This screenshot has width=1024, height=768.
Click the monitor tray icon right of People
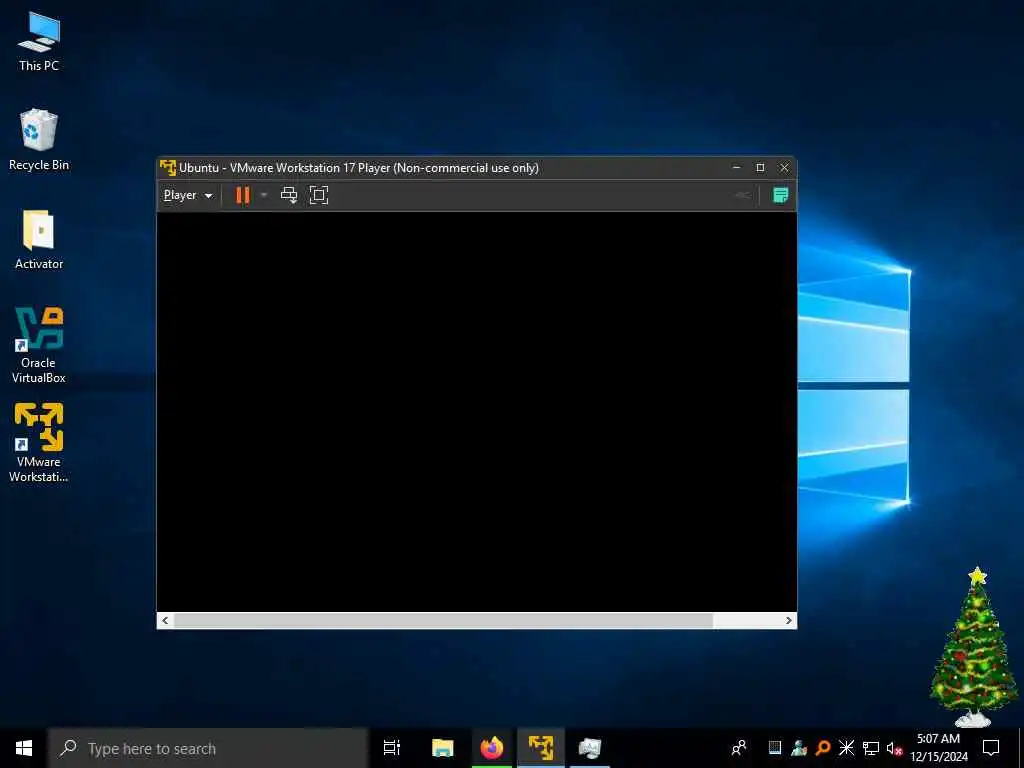click(x=775, y=748)
